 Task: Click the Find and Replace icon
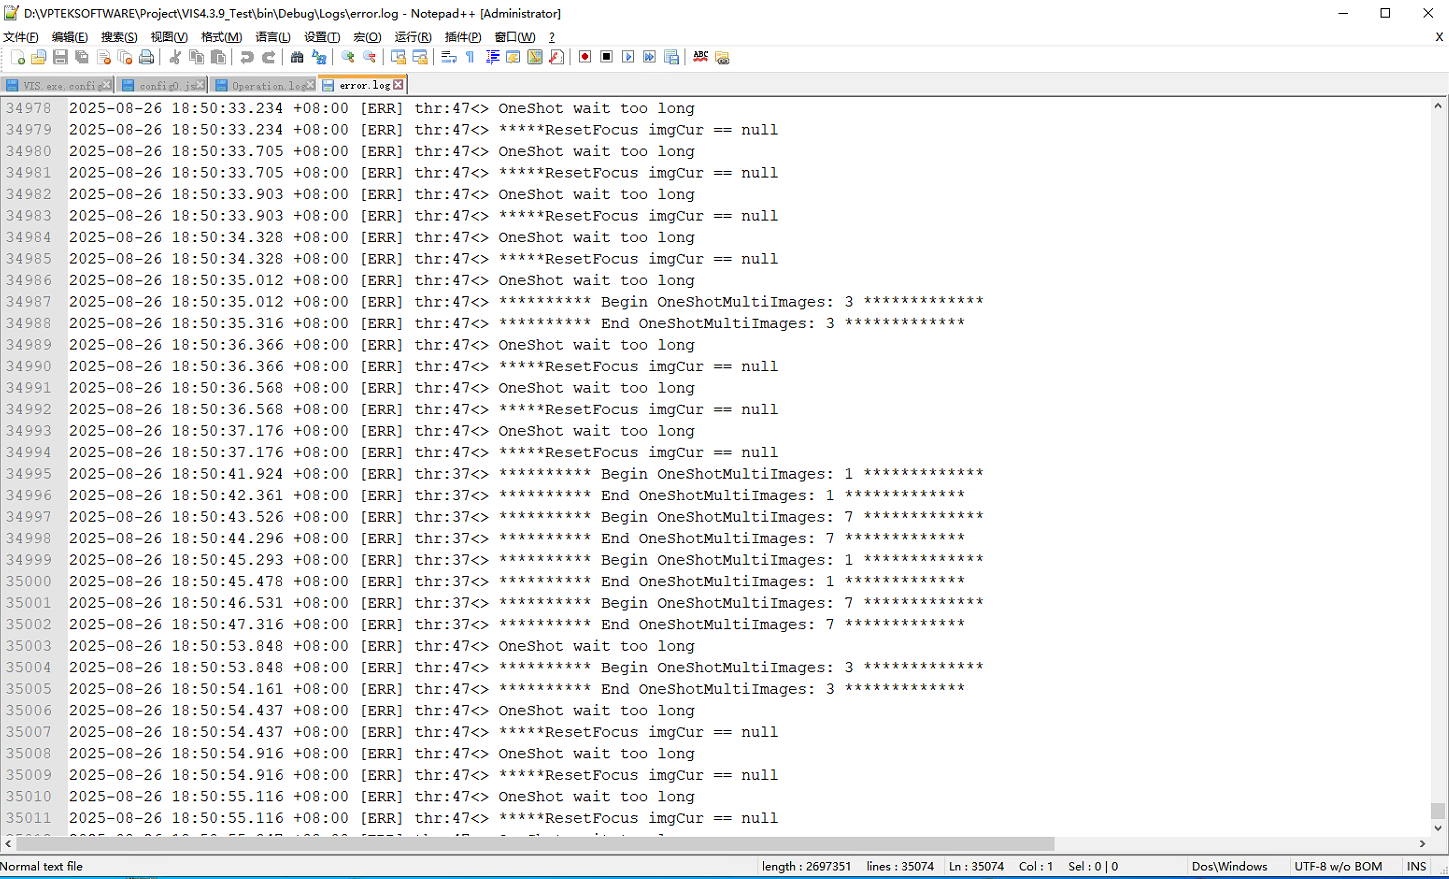click(319, 57)
